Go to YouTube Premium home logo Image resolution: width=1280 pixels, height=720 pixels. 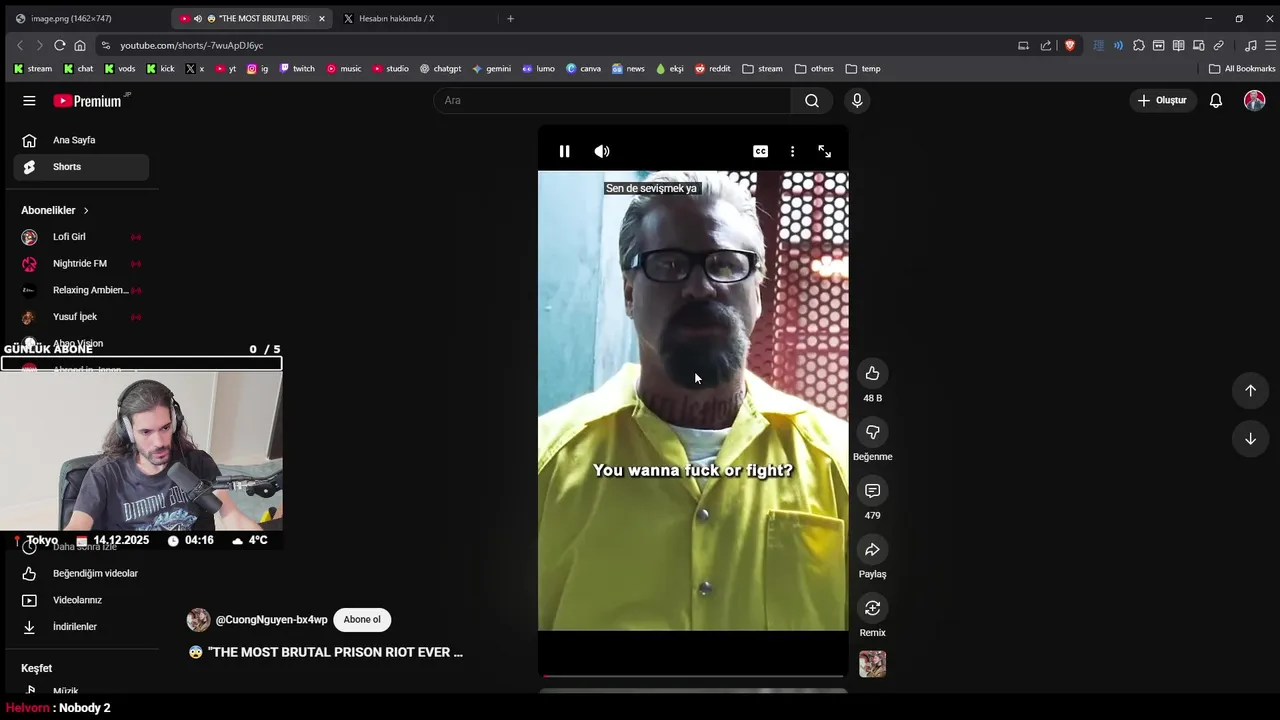click(90, 100)
